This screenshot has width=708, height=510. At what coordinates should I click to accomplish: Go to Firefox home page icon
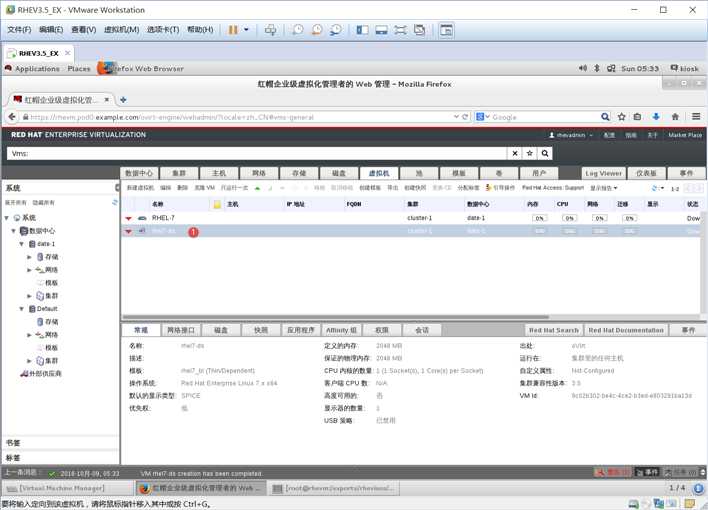[x=675, y=117]
